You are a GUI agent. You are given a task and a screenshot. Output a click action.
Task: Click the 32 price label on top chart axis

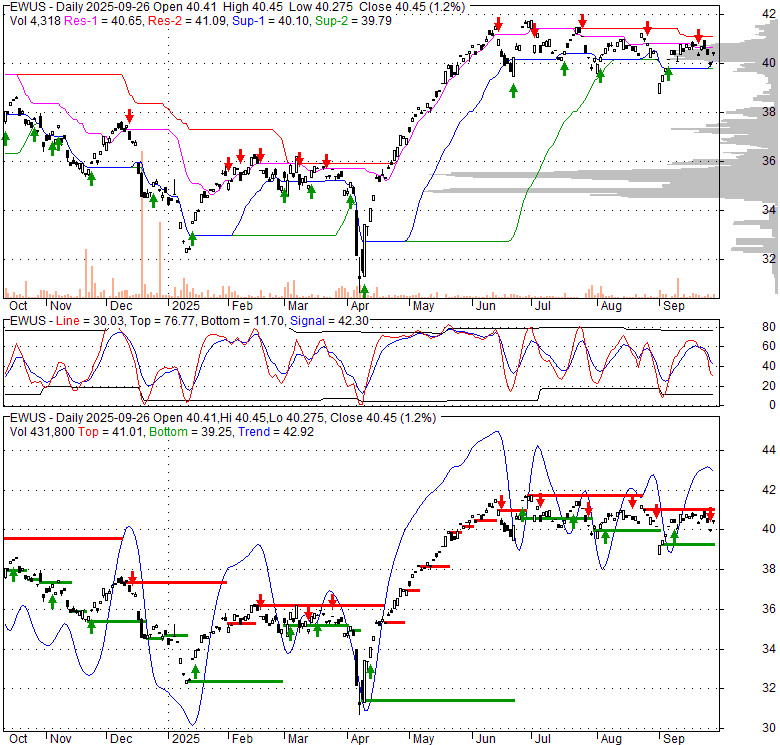(x=769, y=259)
